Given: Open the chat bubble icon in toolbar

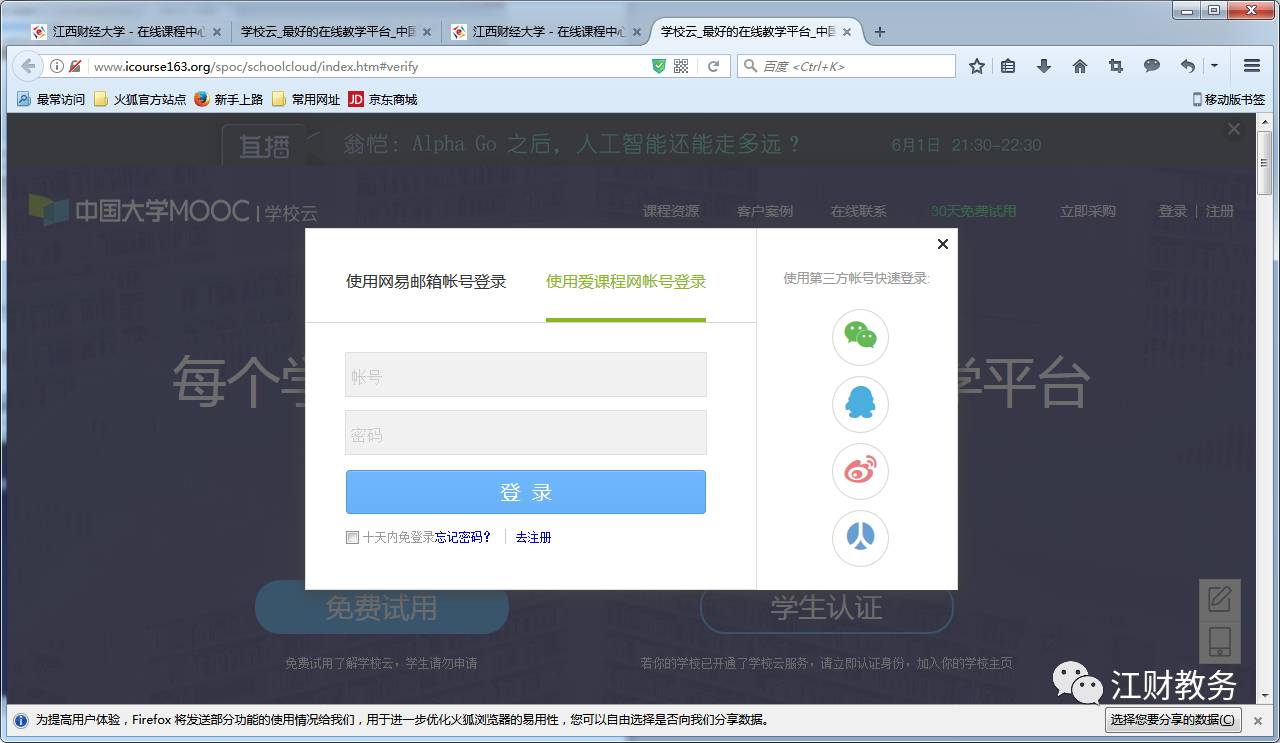Looking at the screenshot, I should point(1152,66).
